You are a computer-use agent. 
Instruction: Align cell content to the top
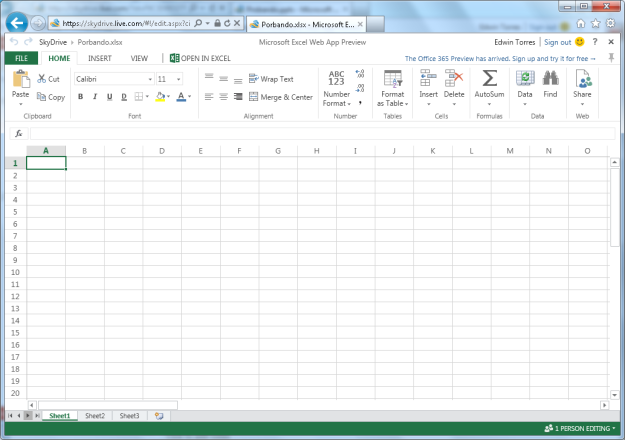click(x=209, y=76)
